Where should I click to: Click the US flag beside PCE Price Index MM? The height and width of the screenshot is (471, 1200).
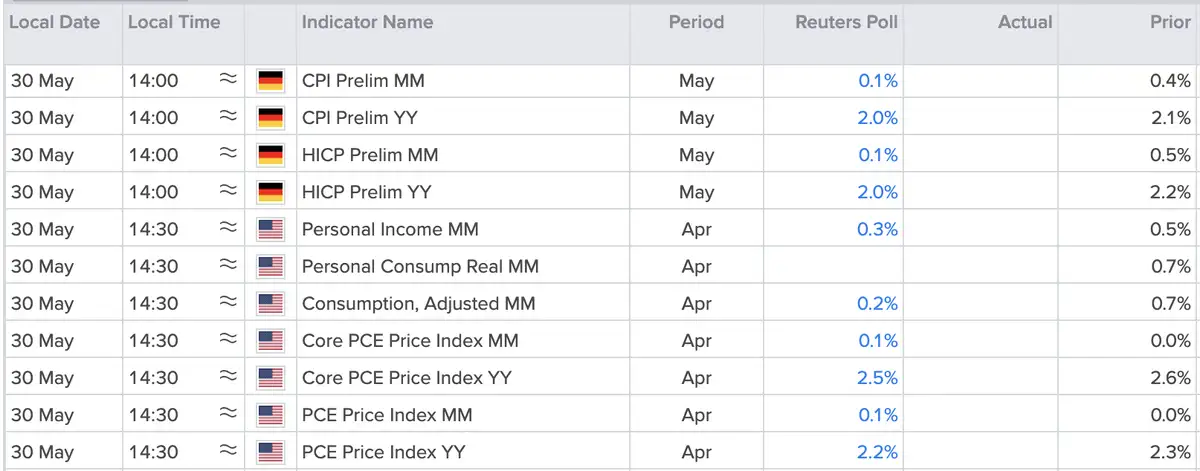click(x=270, y=415)
